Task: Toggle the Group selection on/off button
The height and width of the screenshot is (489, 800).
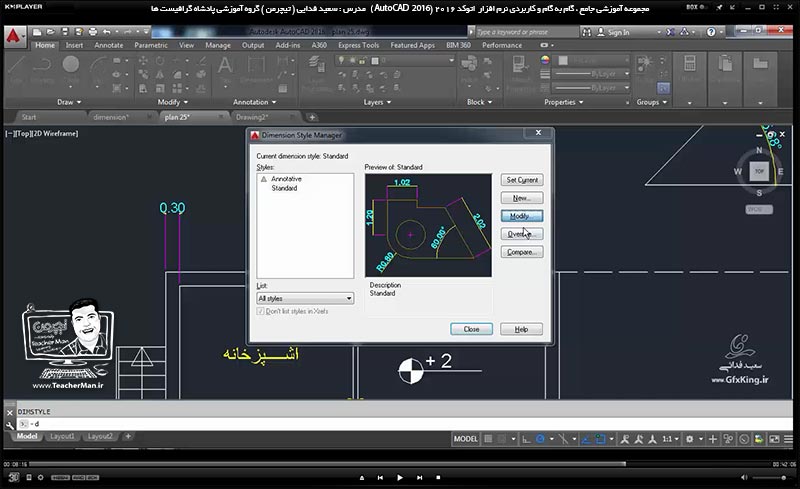Action: click(663, 88)
